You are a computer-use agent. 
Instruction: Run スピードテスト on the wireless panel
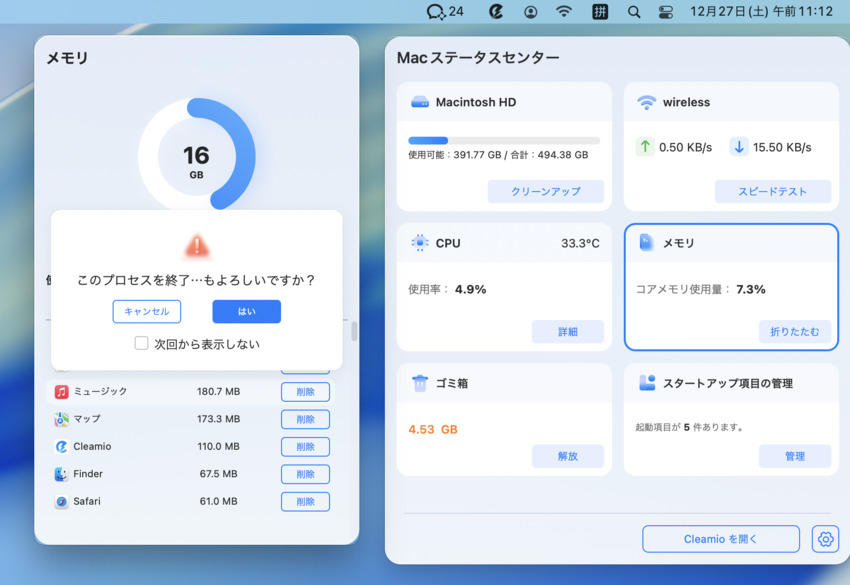[x=773, y=190]
